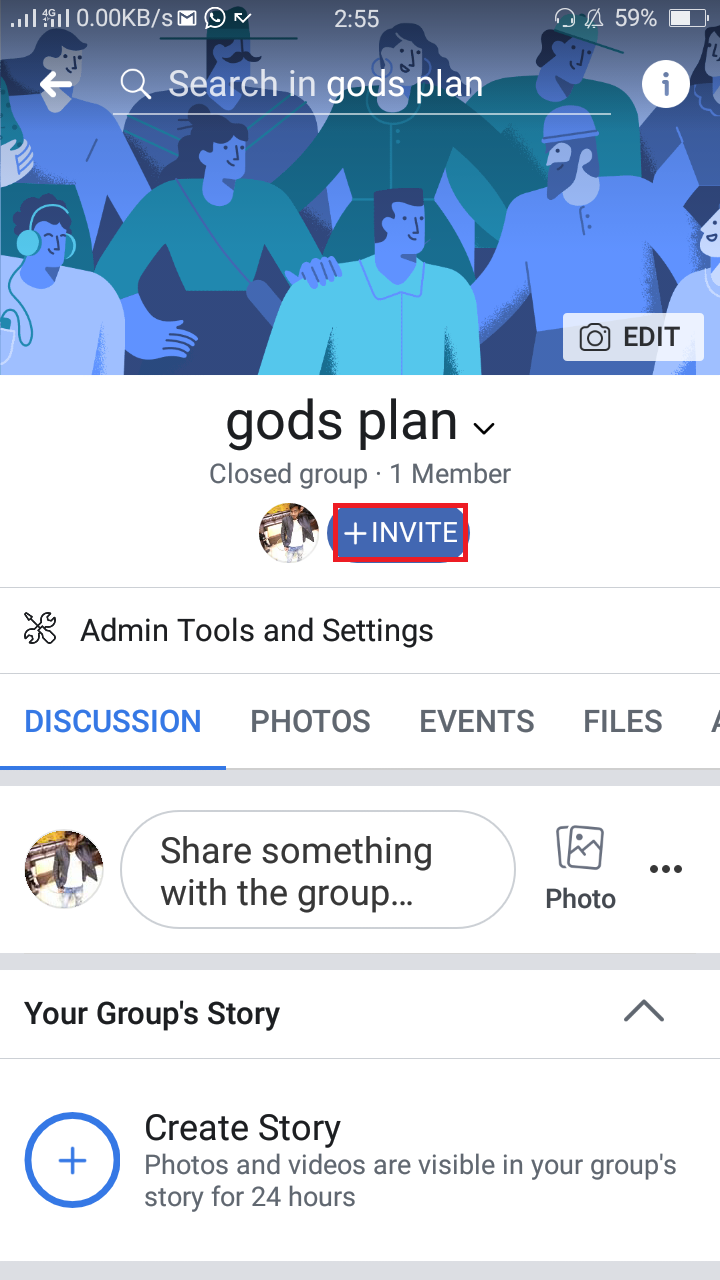Image resolution: width=720 pixels, height=1280 pixels.
Task: Open group info circle icon
Action: 666,84
